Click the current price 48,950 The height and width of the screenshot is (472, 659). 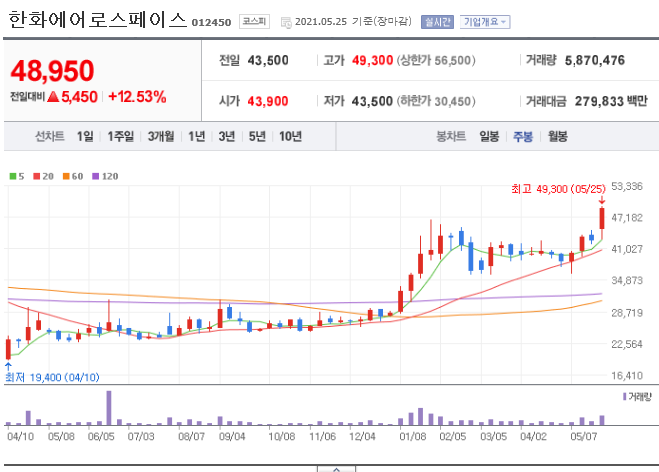coord(52,71)
